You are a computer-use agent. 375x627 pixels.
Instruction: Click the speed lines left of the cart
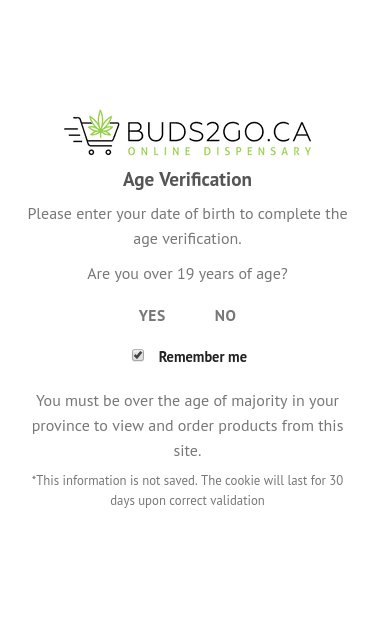tap(73, 129)
